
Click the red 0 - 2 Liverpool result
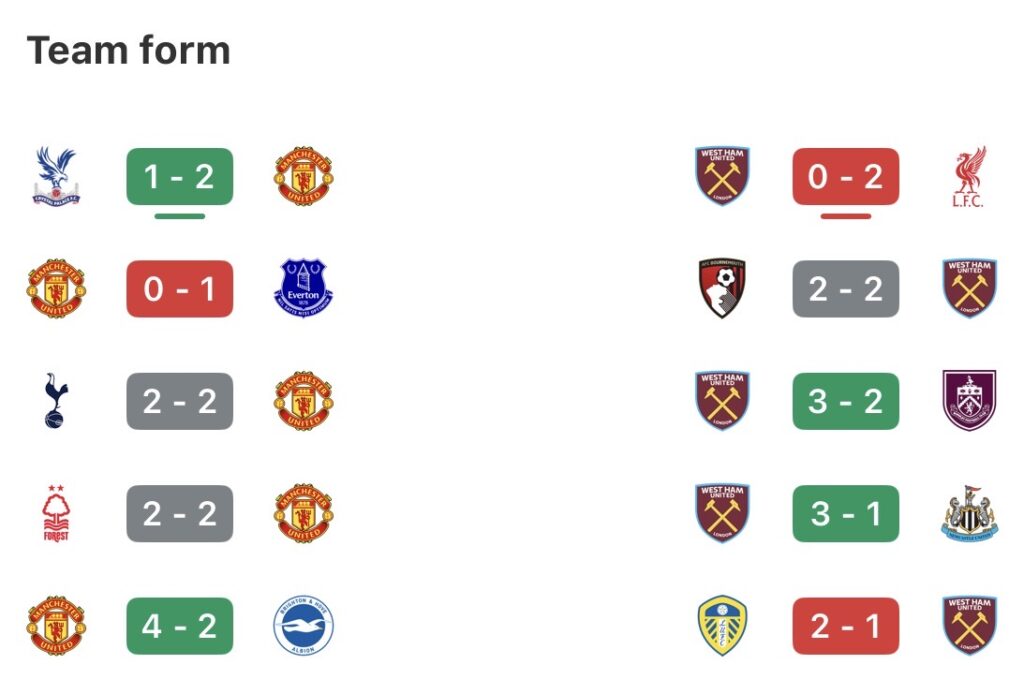[845, 176]
